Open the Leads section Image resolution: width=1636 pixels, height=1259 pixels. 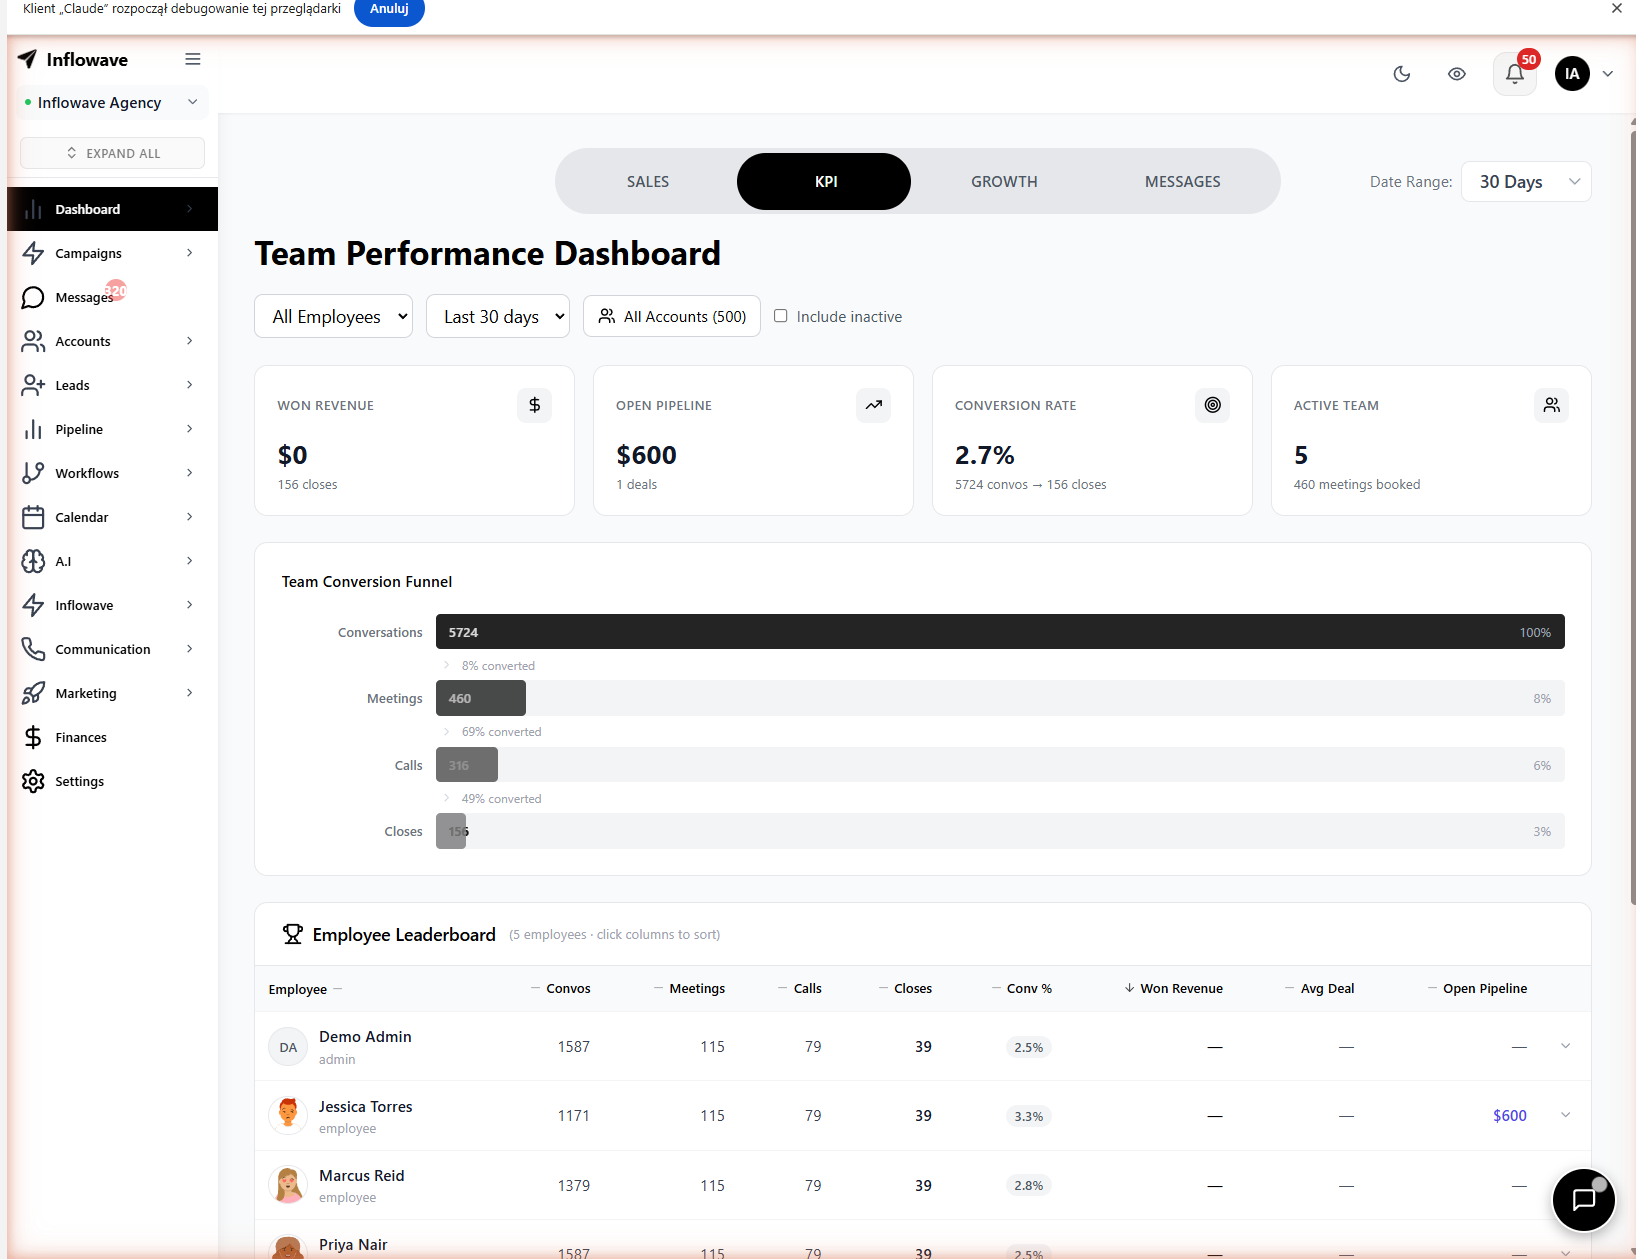[x=73, y=385]
